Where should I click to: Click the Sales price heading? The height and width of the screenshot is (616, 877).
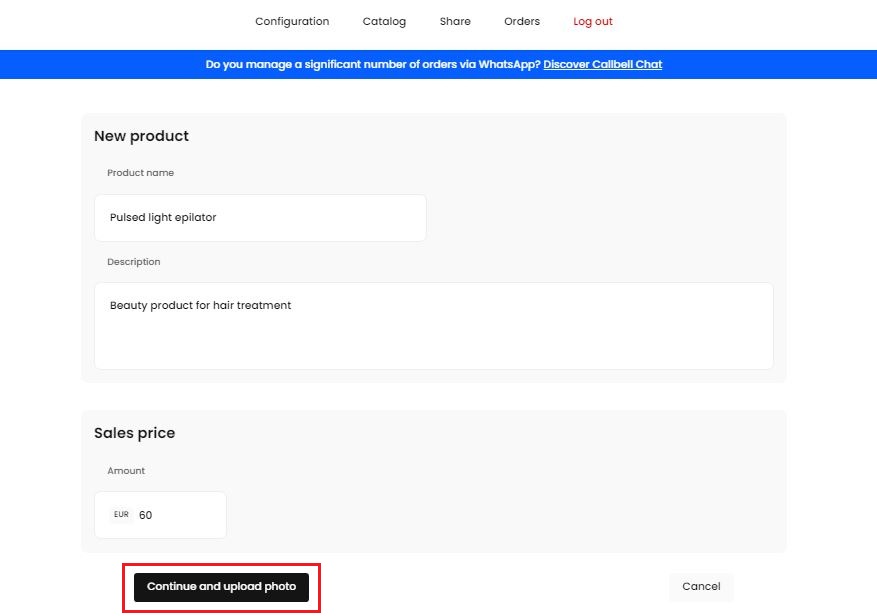134,434
